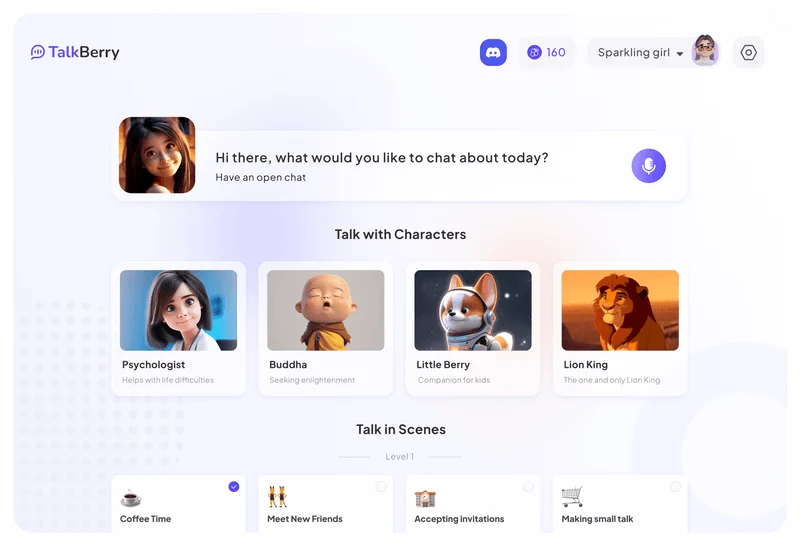
Task: Click the microphone button to start speaking
Action: 648,166
